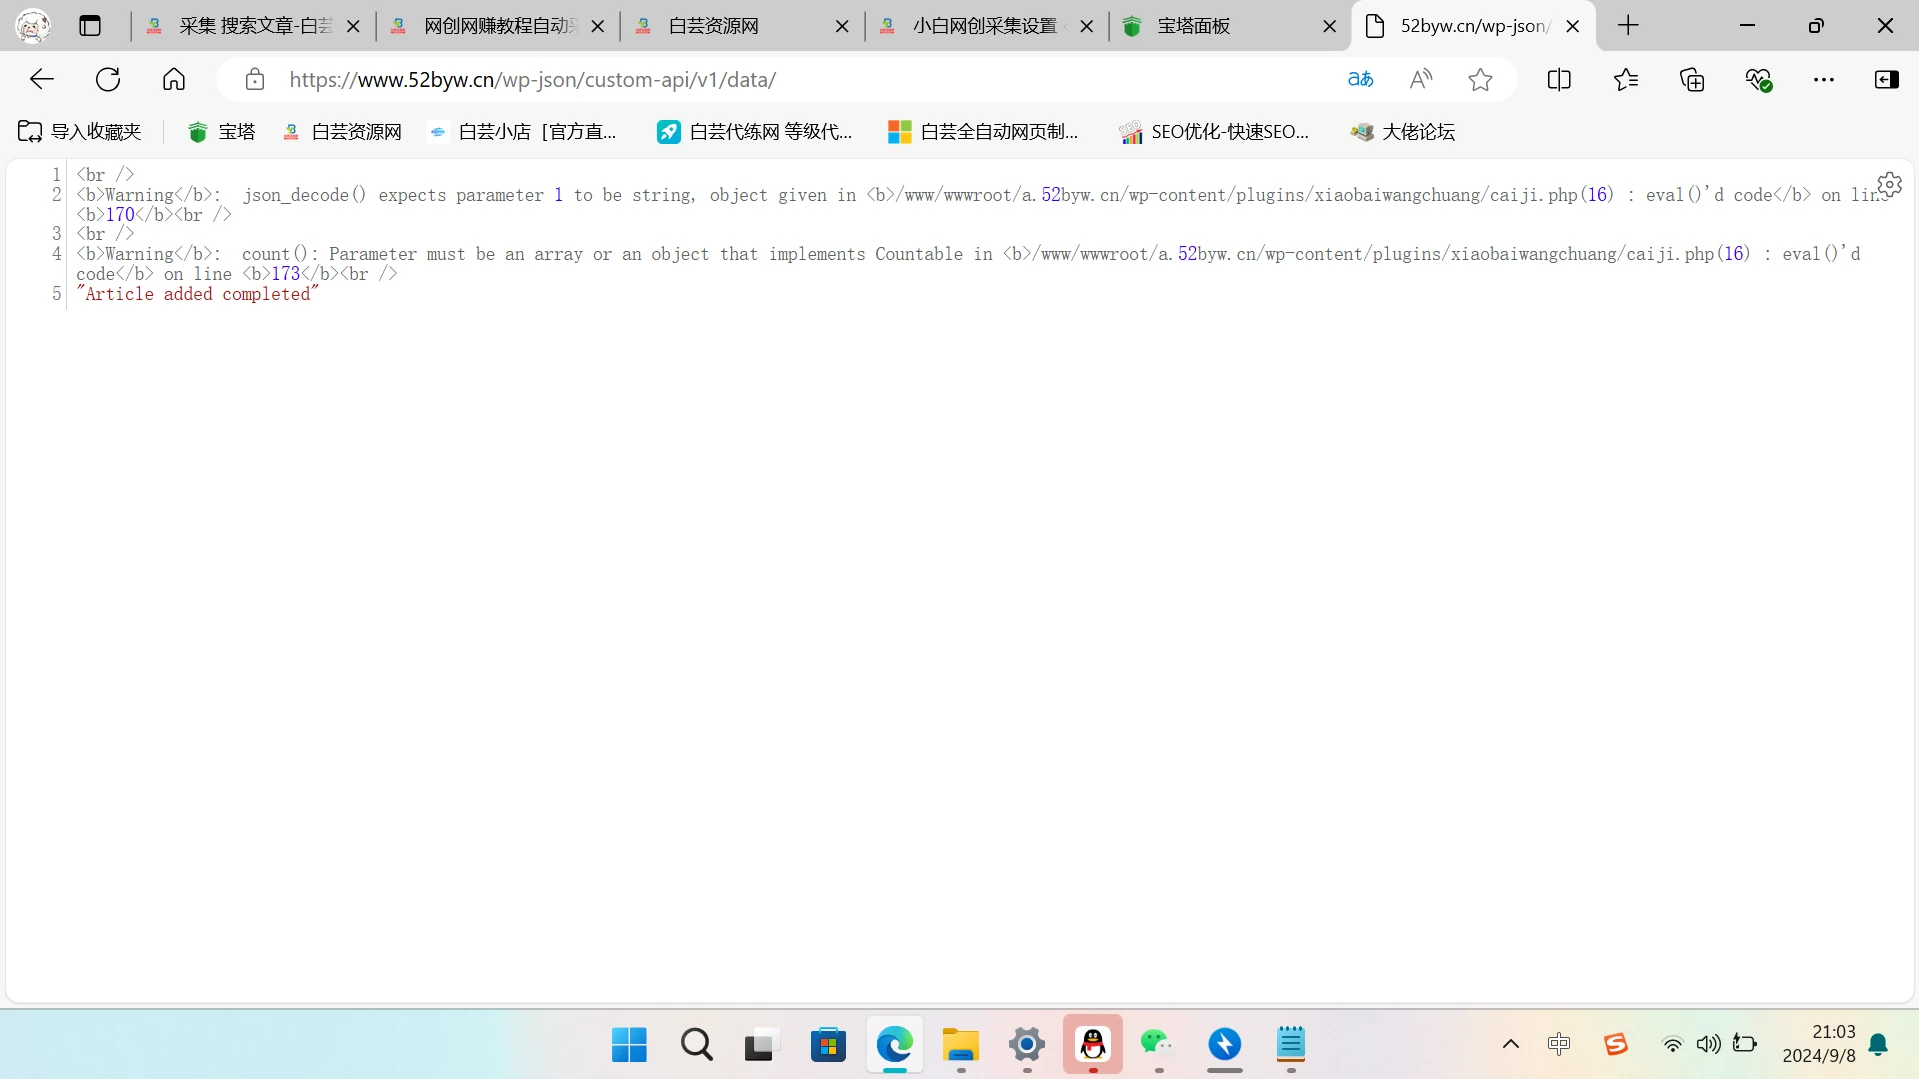
Task: Open browser settings and more menu
Action: (1823, 80)
